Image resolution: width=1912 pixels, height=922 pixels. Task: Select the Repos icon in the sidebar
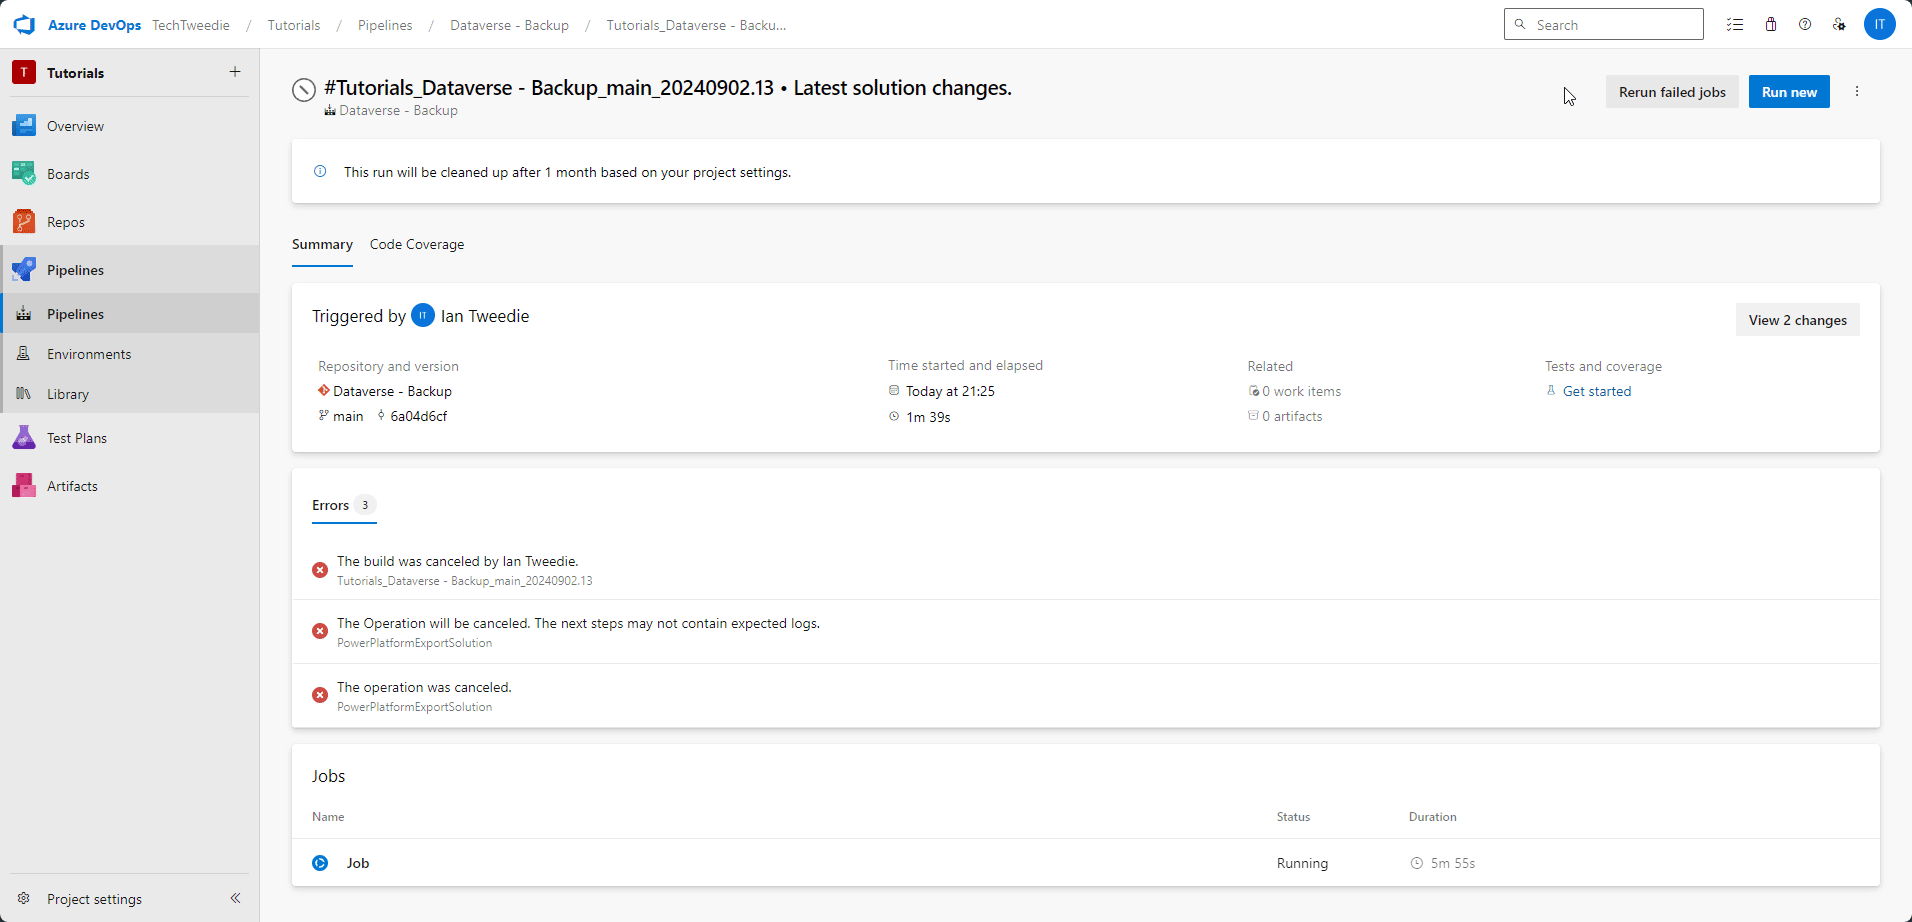click(x=23, y=221)
